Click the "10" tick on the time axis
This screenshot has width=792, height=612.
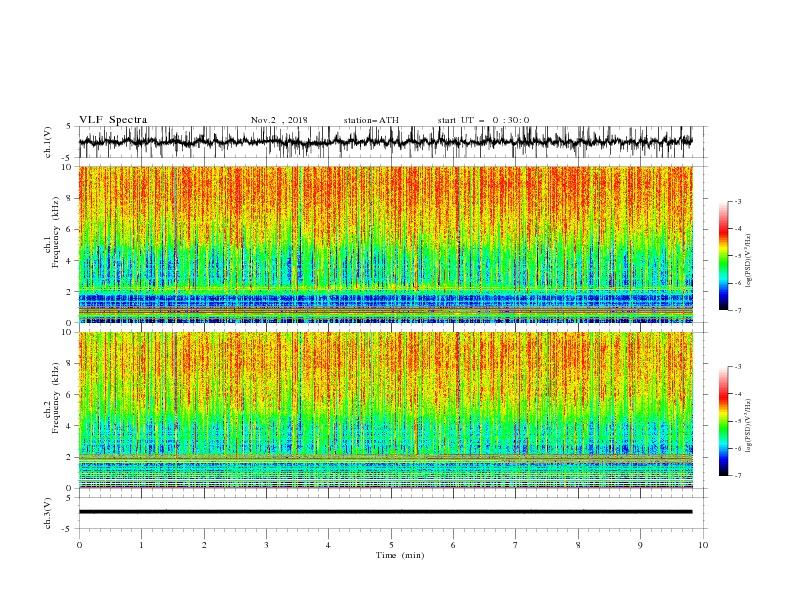pyautogui.click(x=703, y=545)
